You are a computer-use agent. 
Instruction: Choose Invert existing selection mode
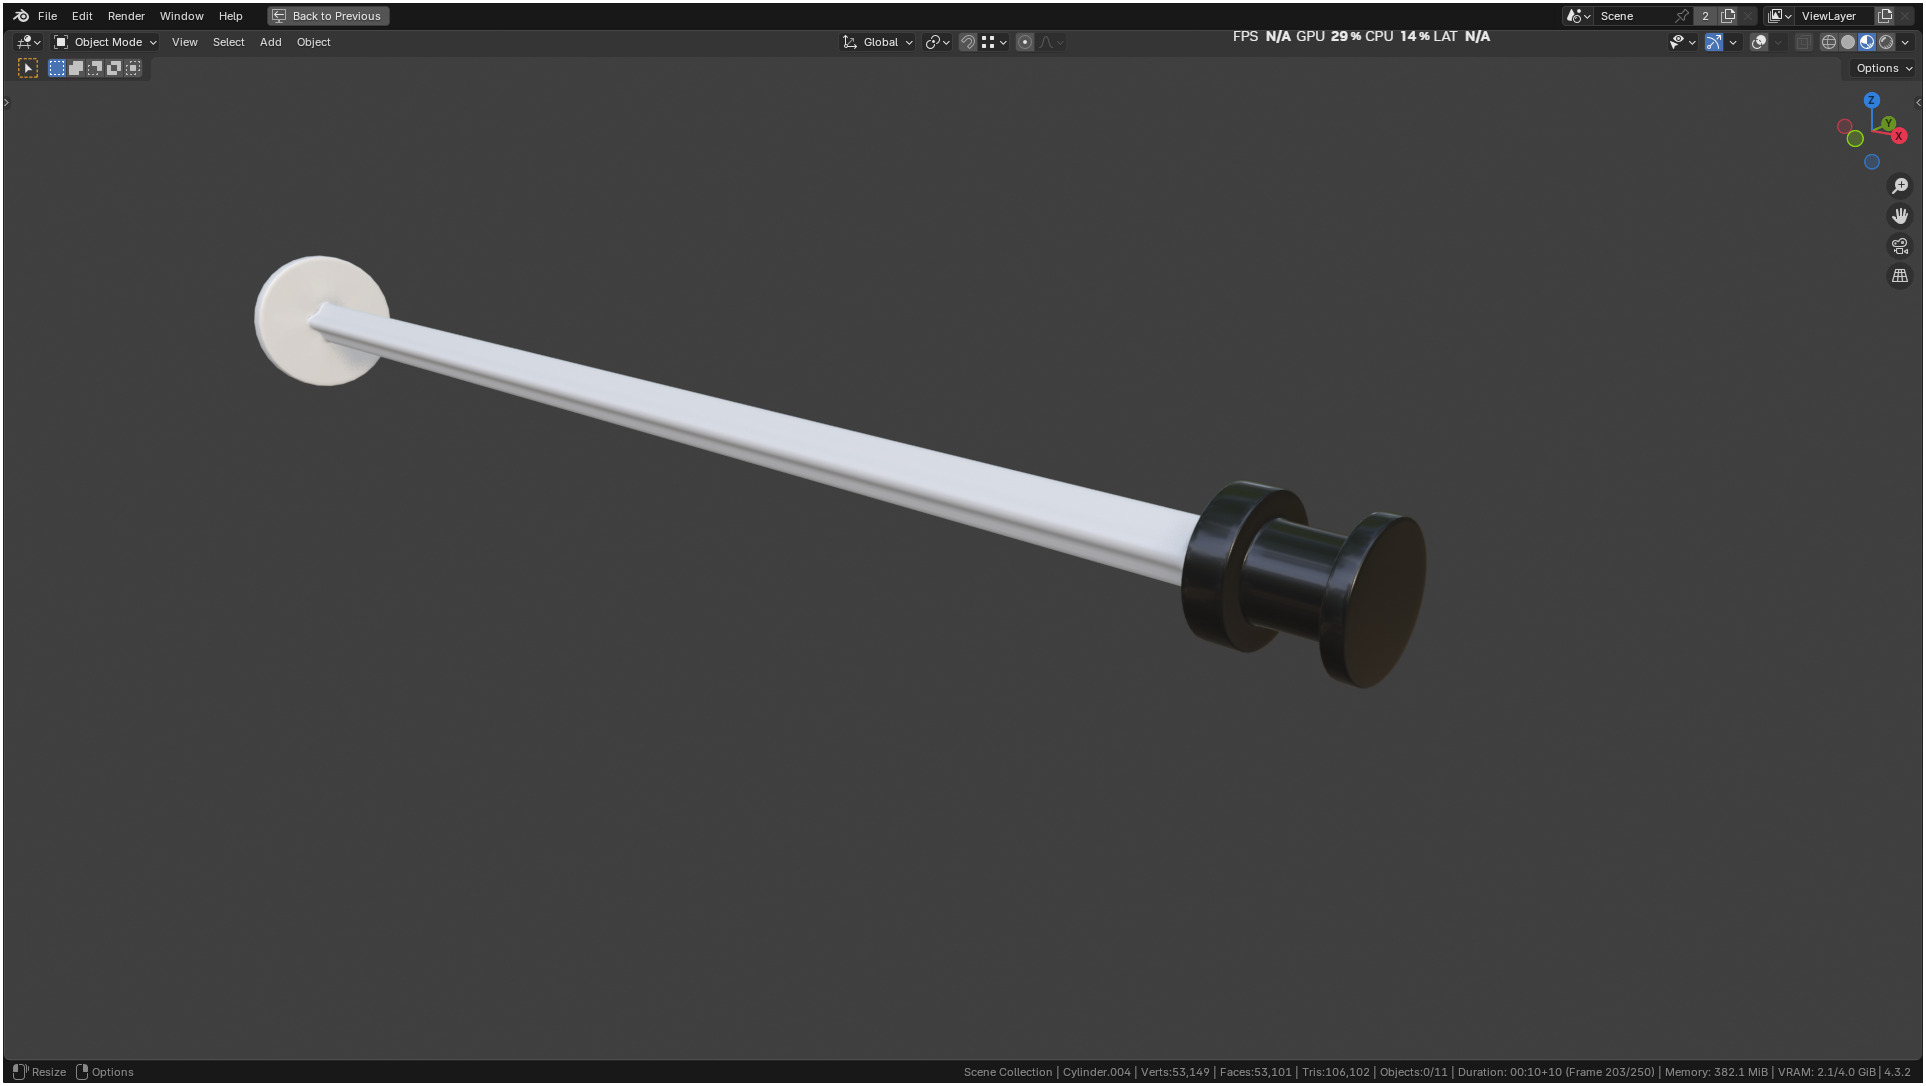click(114, 68)
